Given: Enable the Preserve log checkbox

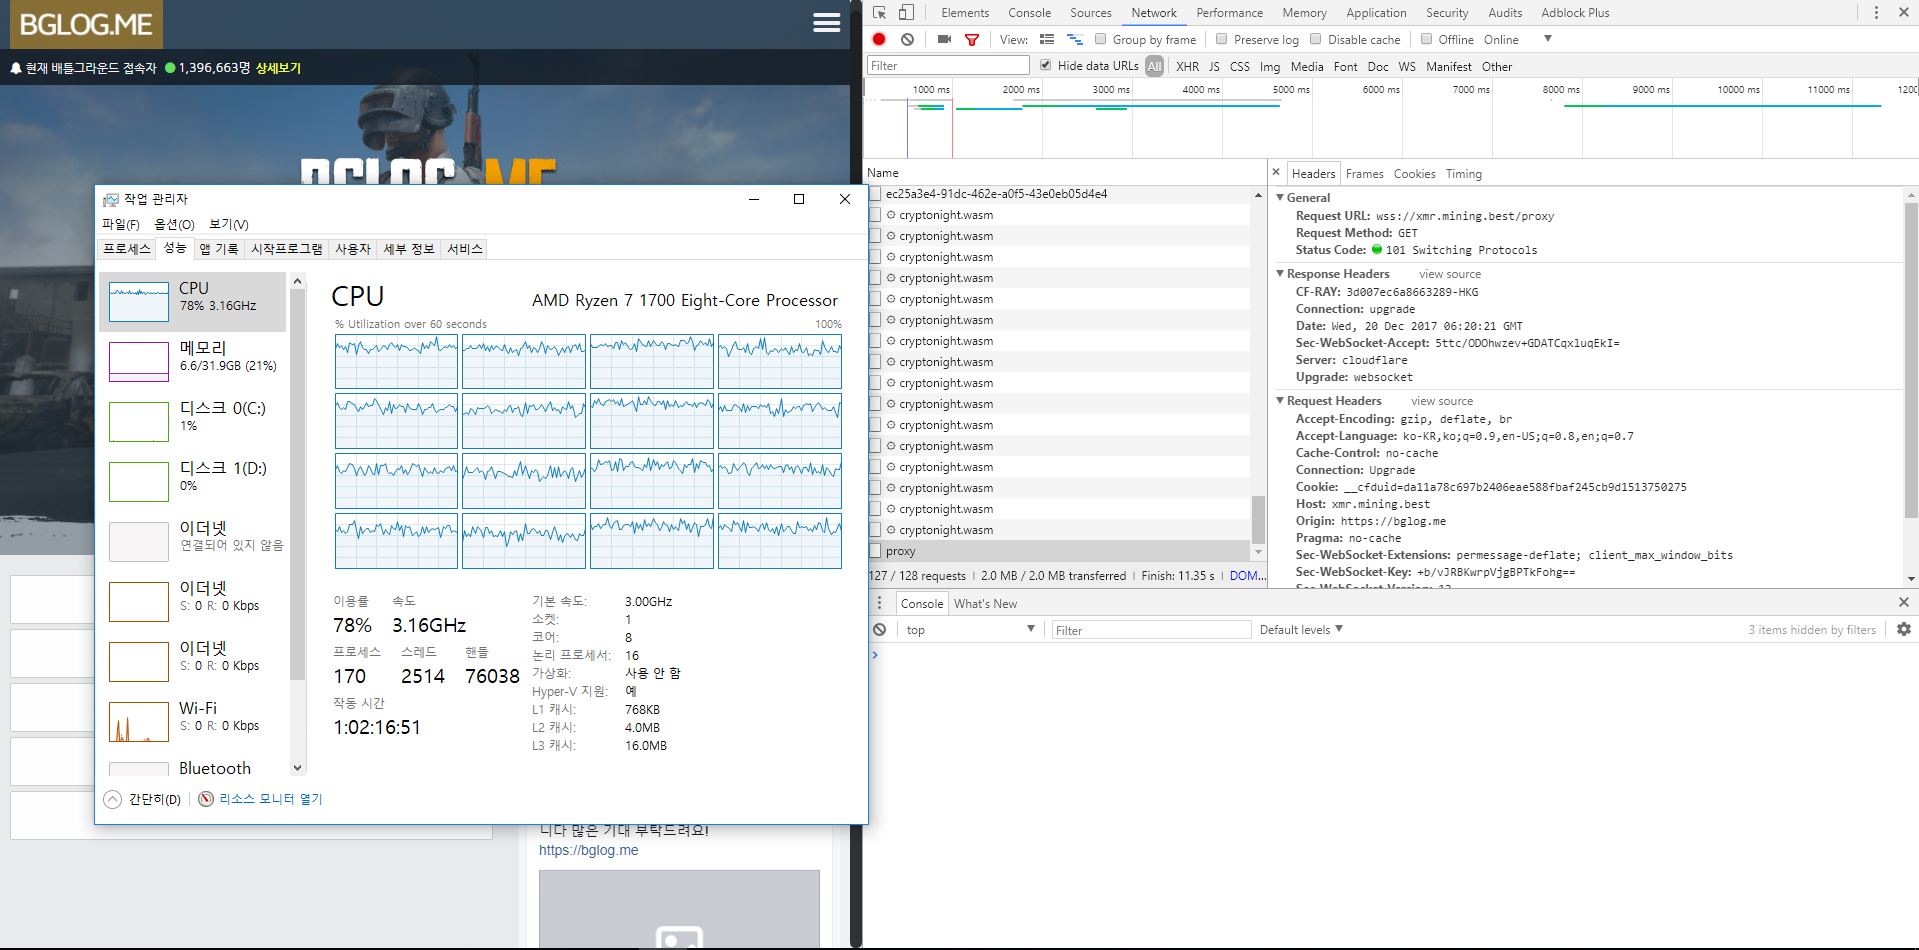Looking at the screenshot, I should point(1221,39).
